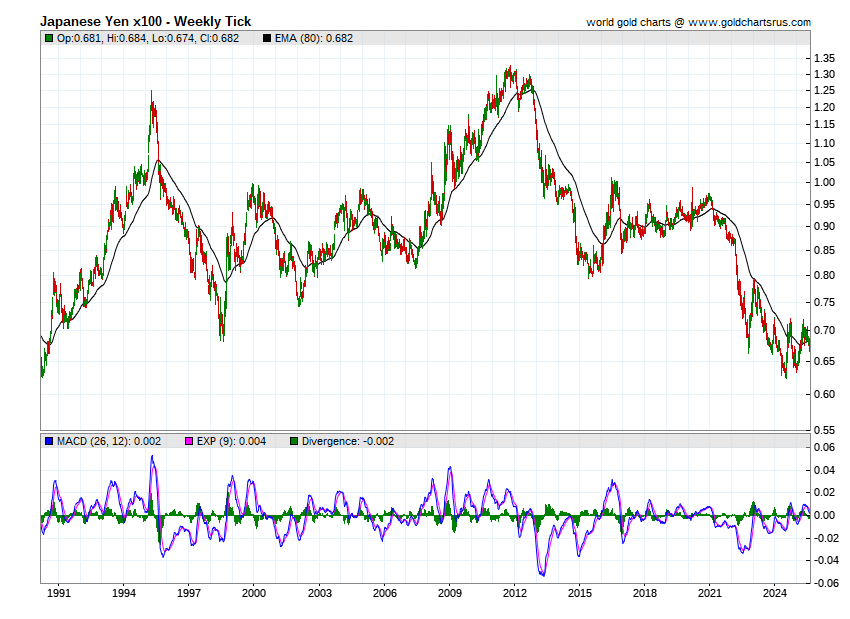850x619 pixels.
Task: Click the 1991 year label on x-axis
Action: [x=59, y=593]
